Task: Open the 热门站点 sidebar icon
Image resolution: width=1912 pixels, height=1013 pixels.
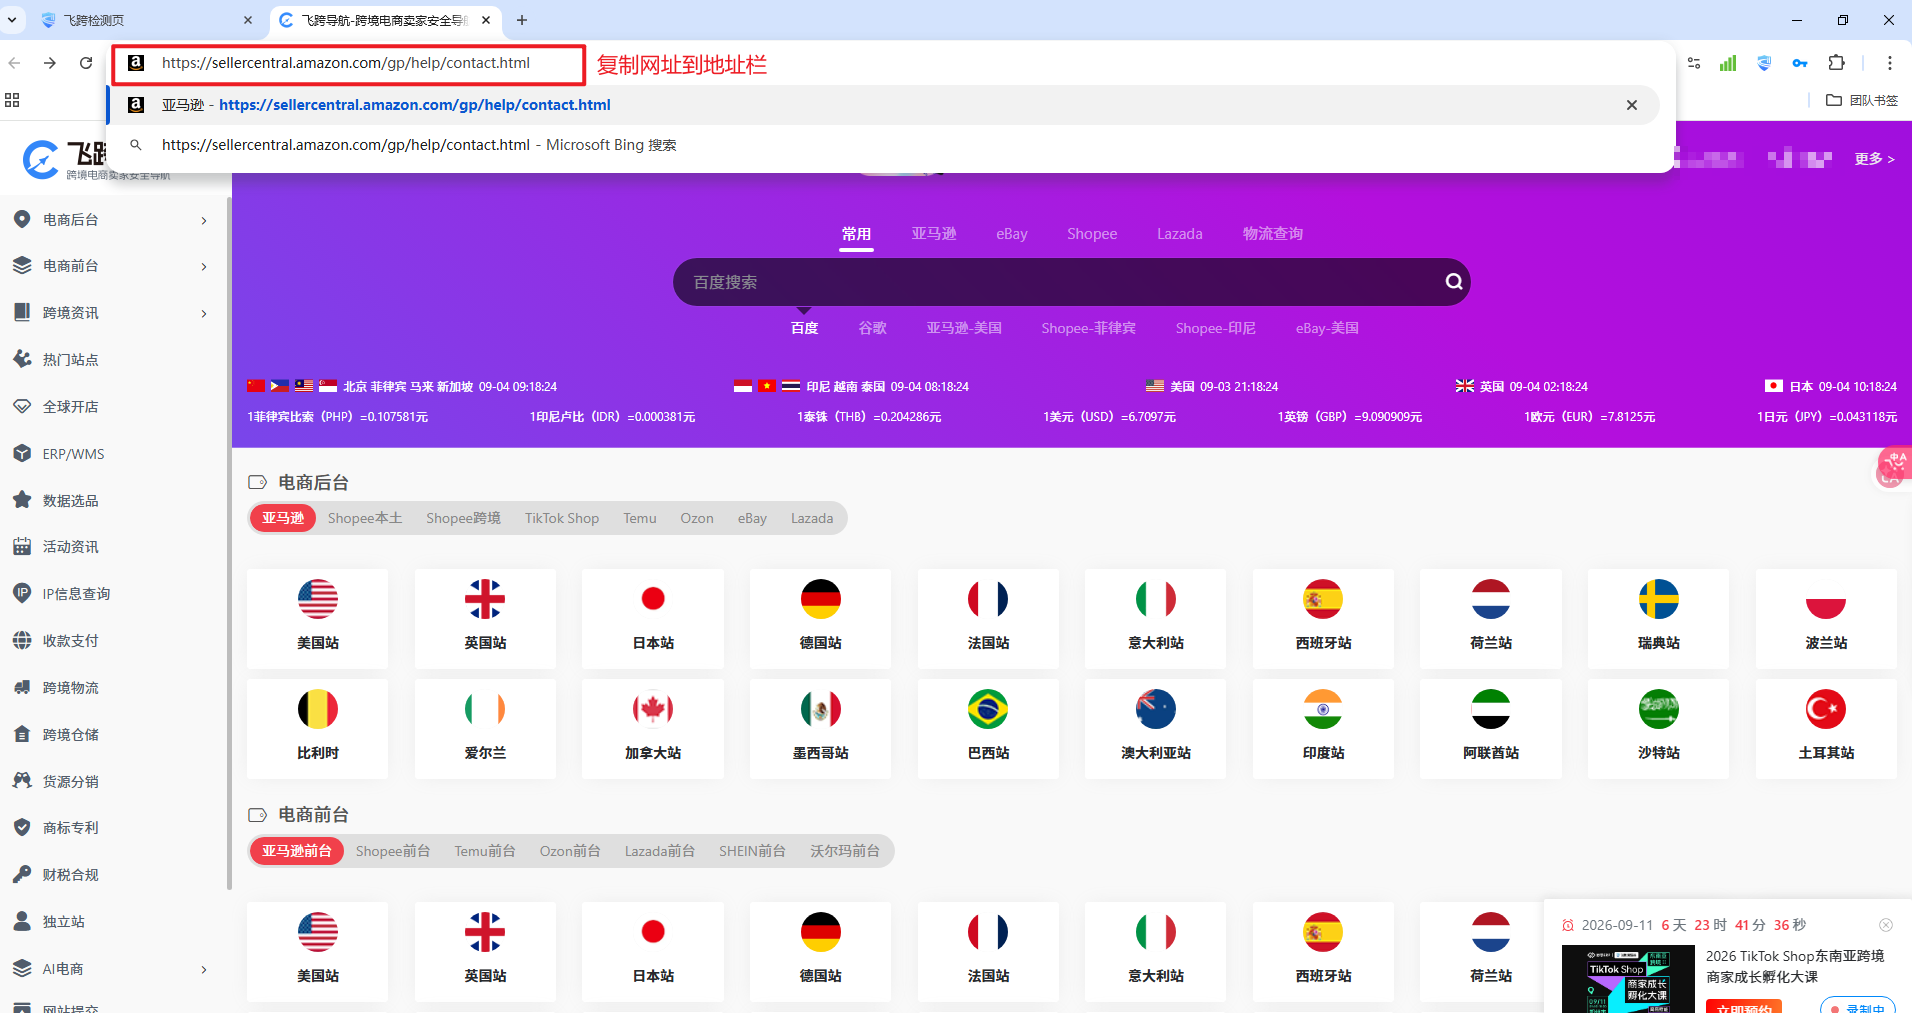Action: coord(22,359)
